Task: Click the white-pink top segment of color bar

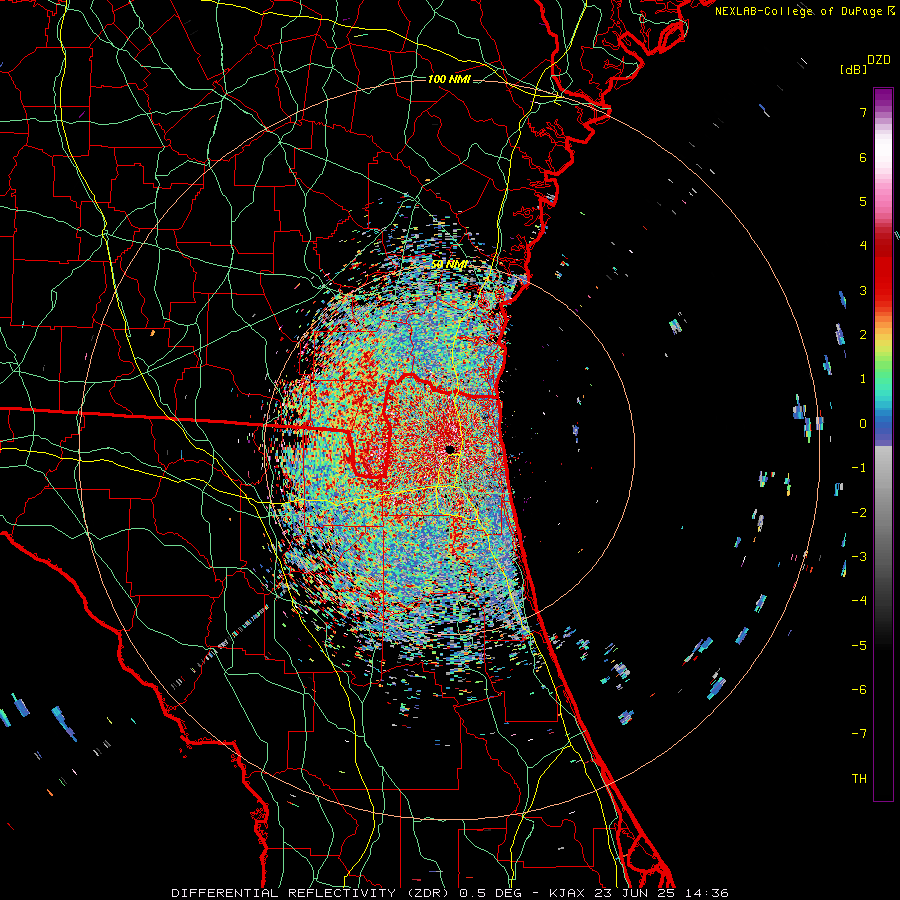Action: pyautogui.click(x=883, y=152)
